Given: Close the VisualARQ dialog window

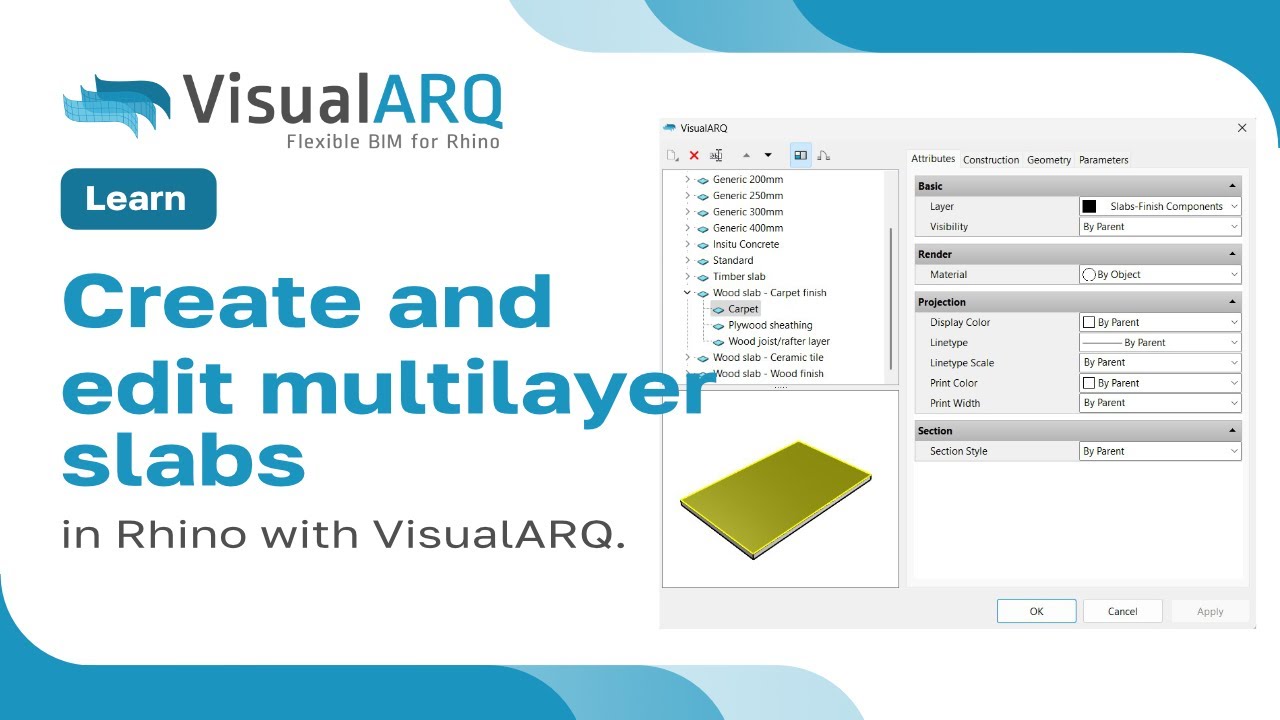Looking at the screenshot, I should tap(1242, 128).
